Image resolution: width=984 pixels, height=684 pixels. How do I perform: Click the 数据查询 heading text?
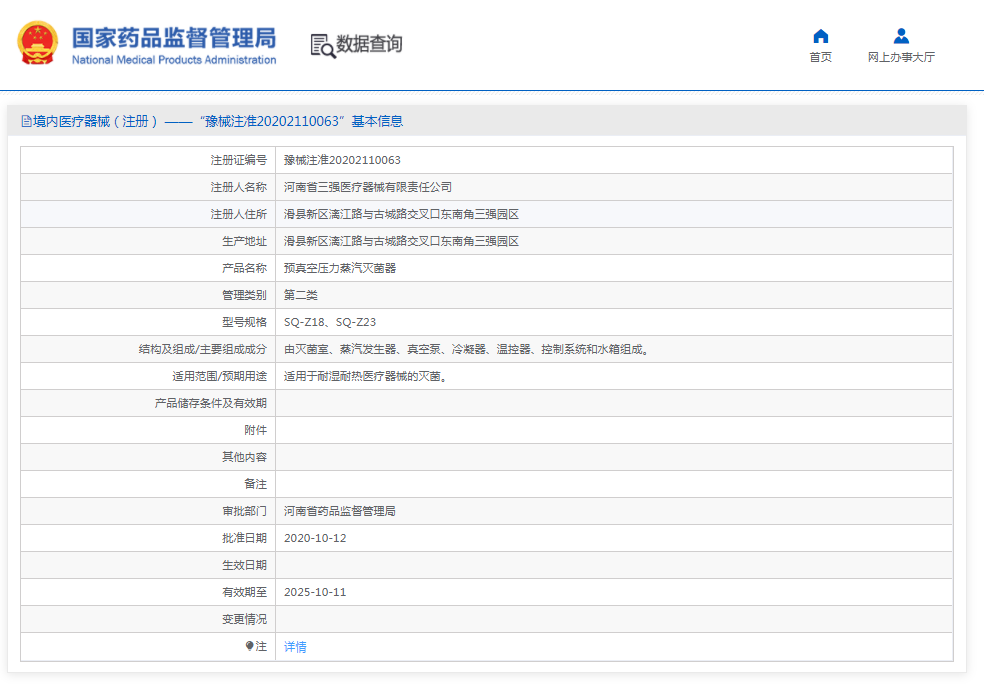pos(369,44)
